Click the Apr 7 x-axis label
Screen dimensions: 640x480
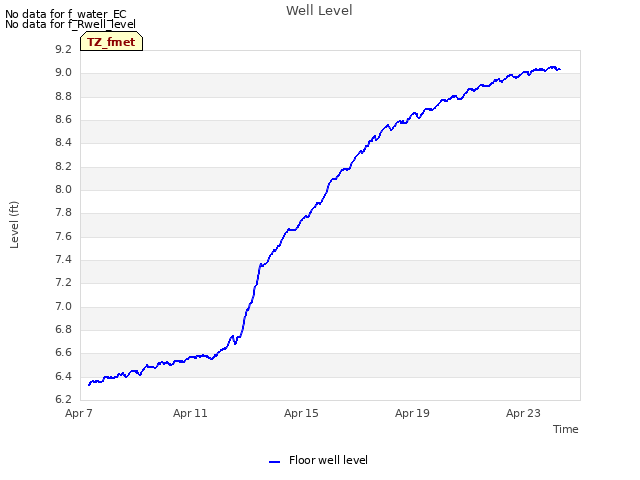click(x=79, y=413)
